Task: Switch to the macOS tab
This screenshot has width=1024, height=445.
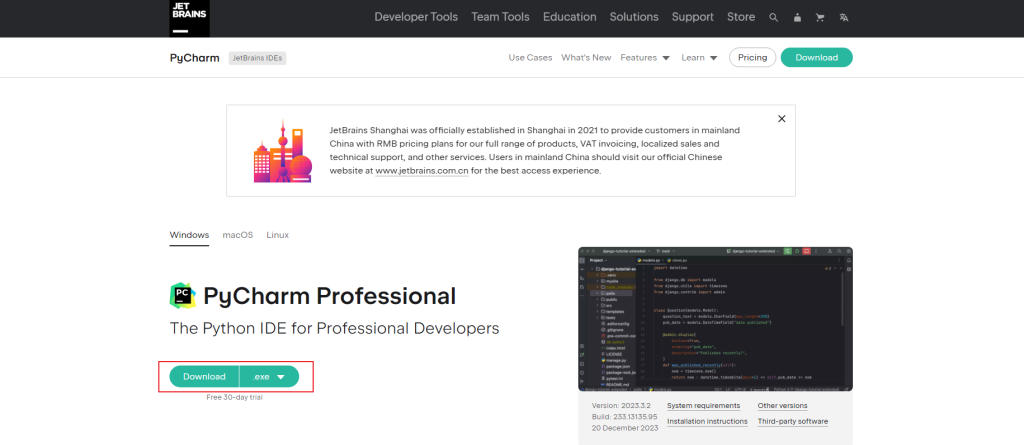Action: 237,235
